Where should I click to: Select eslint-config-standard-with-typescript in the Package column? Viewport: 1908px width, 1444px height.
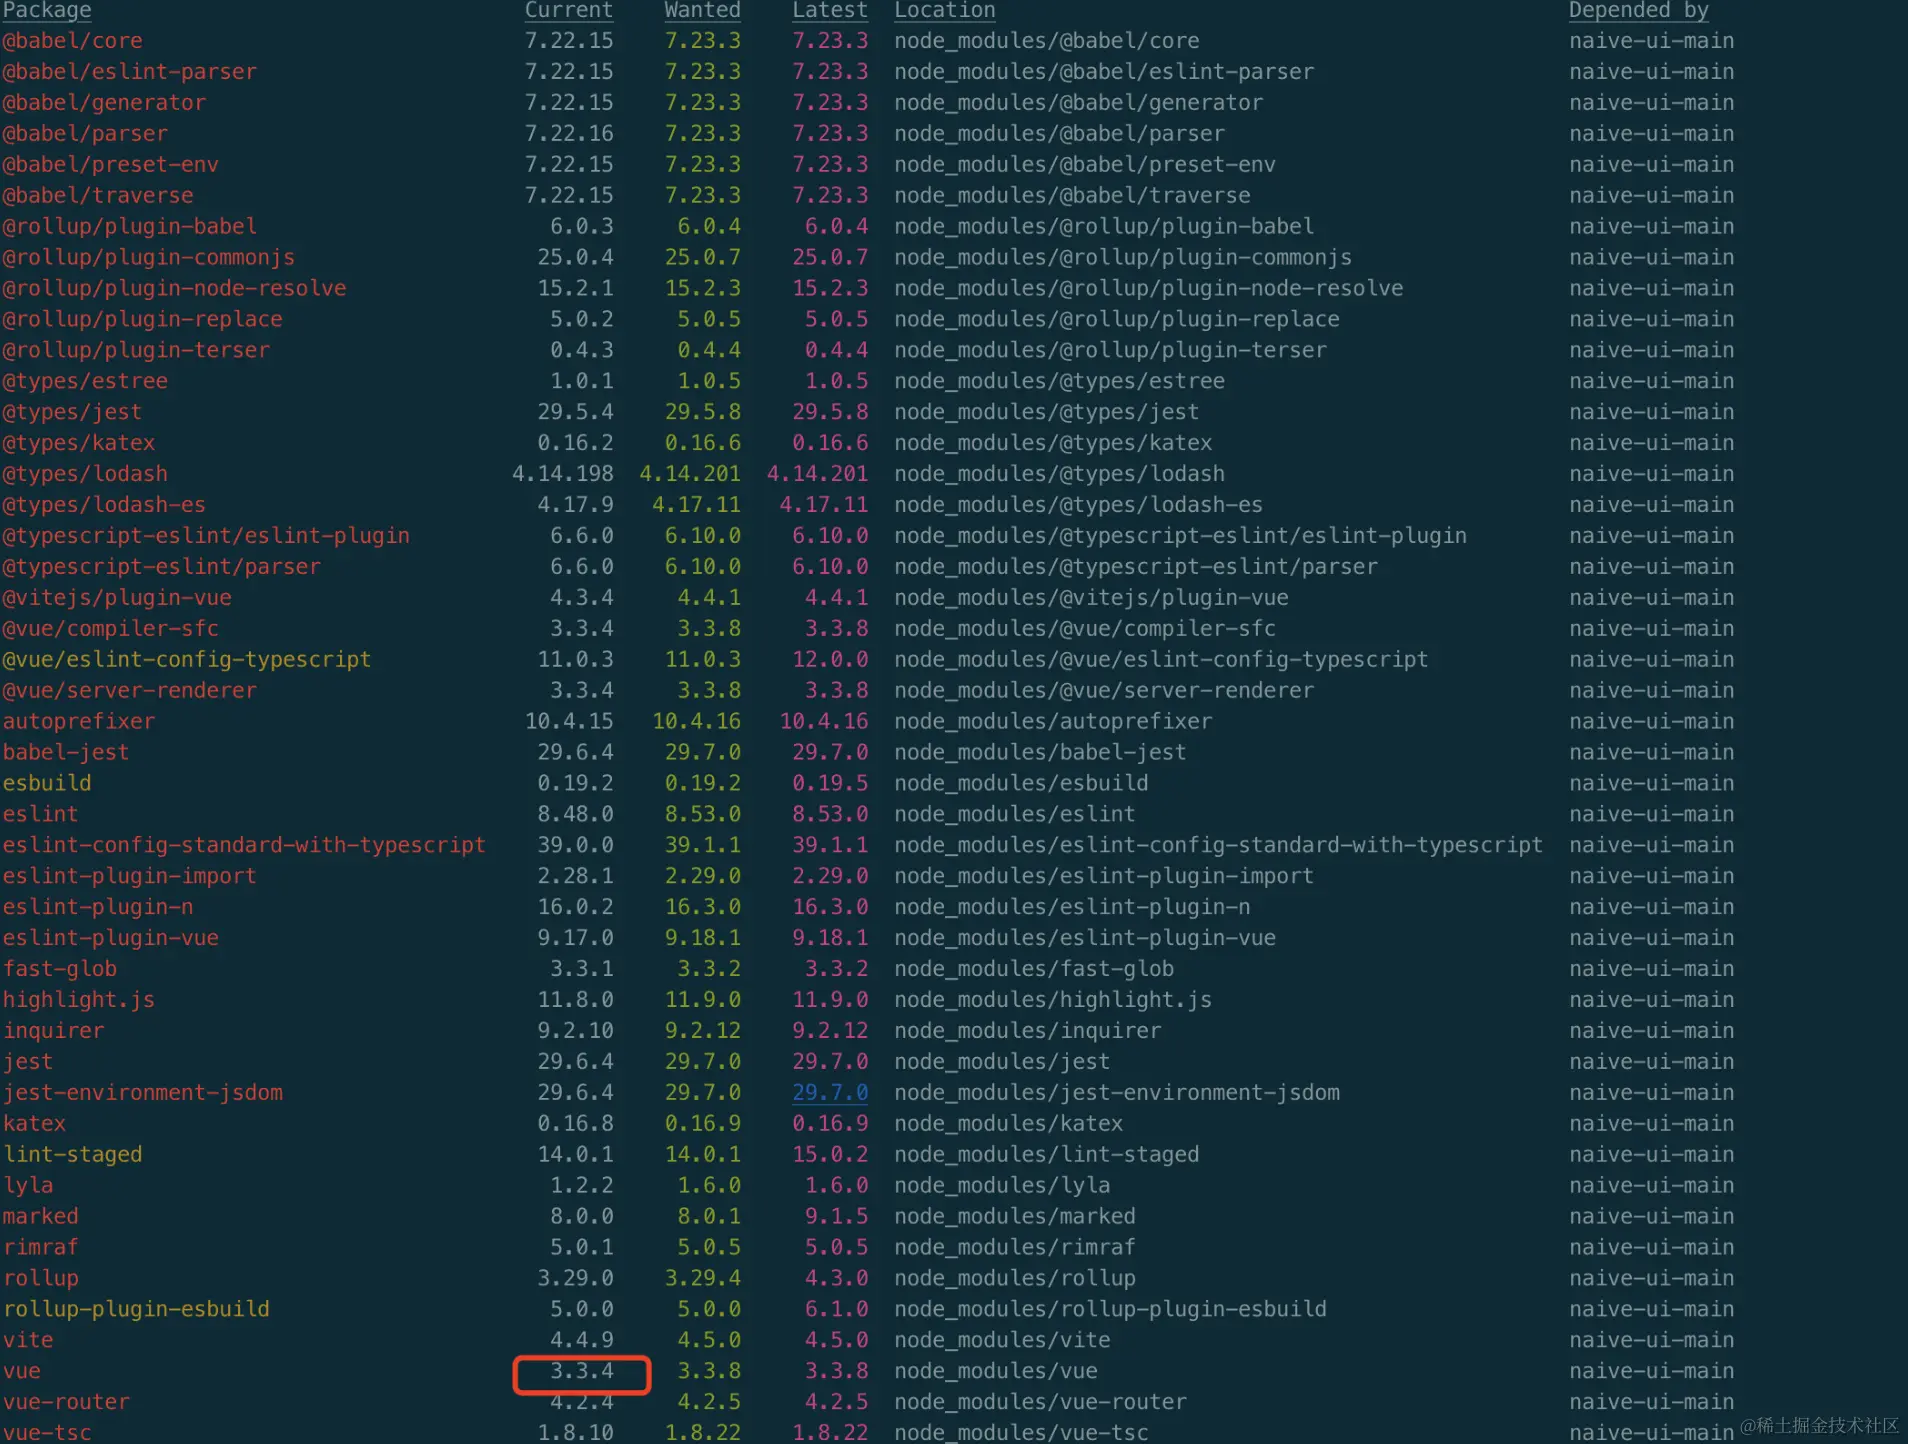[x=244, y=846]
